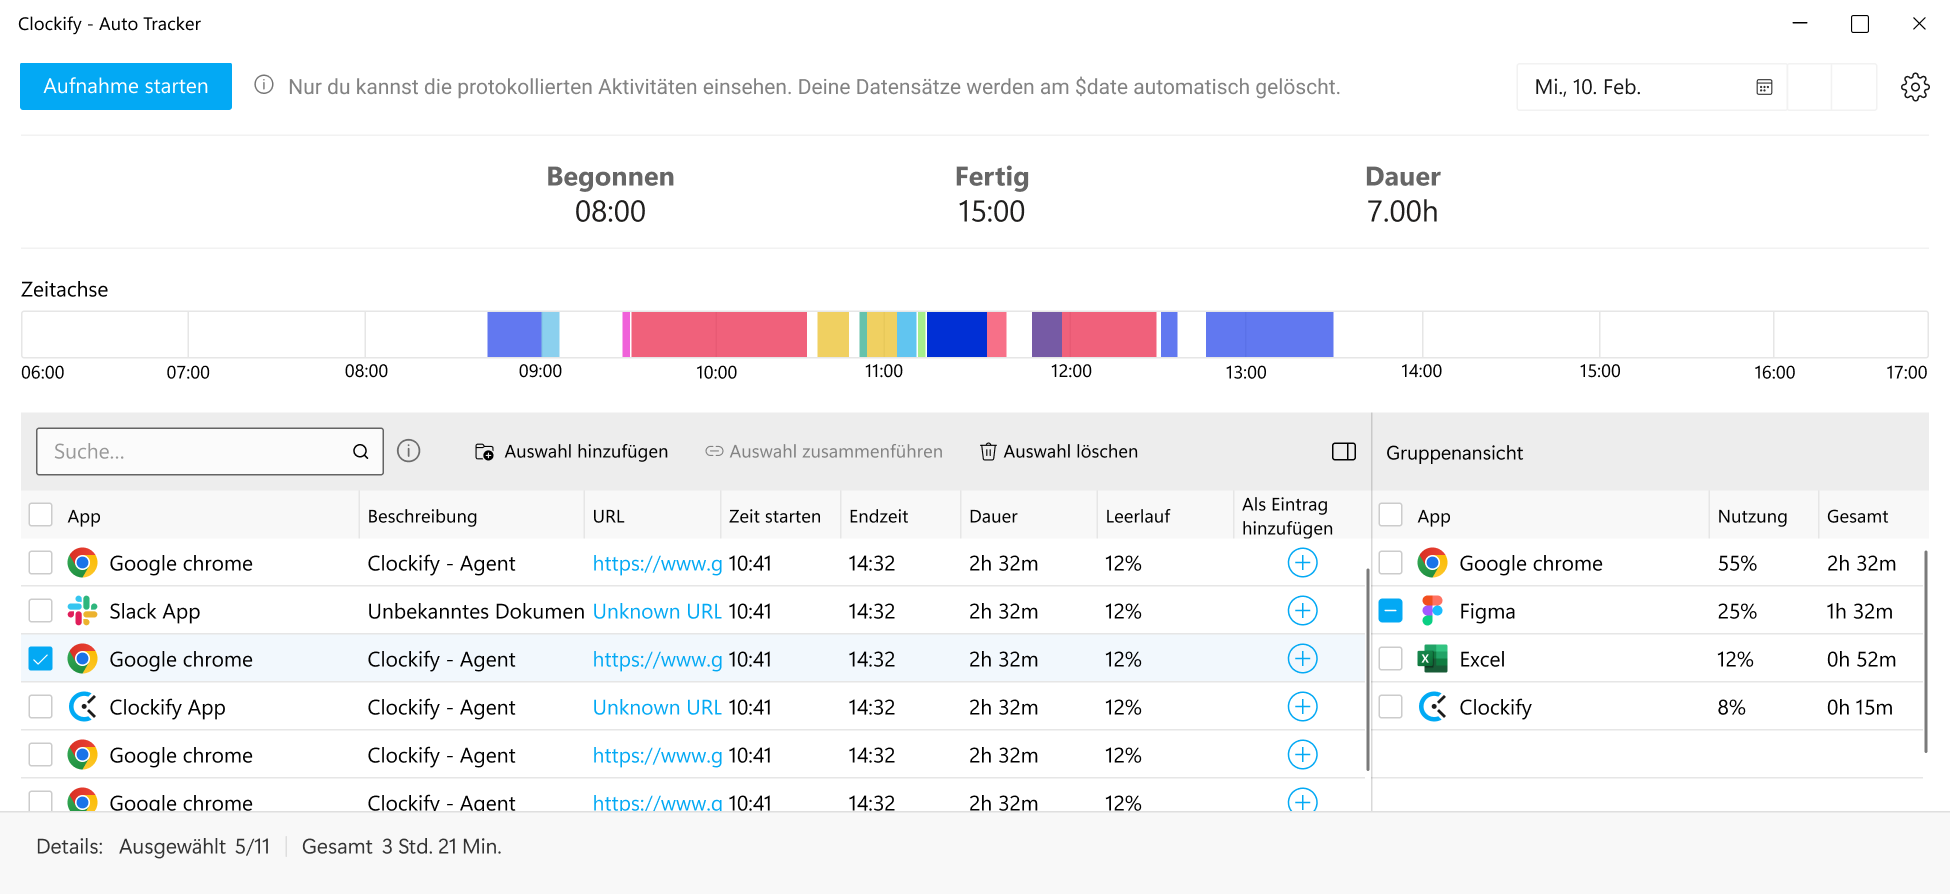Screen dimensions: 1950x894
Task: Sort group view by Nutzung column
Action: pyautogui.click(x=1751, y=516)
